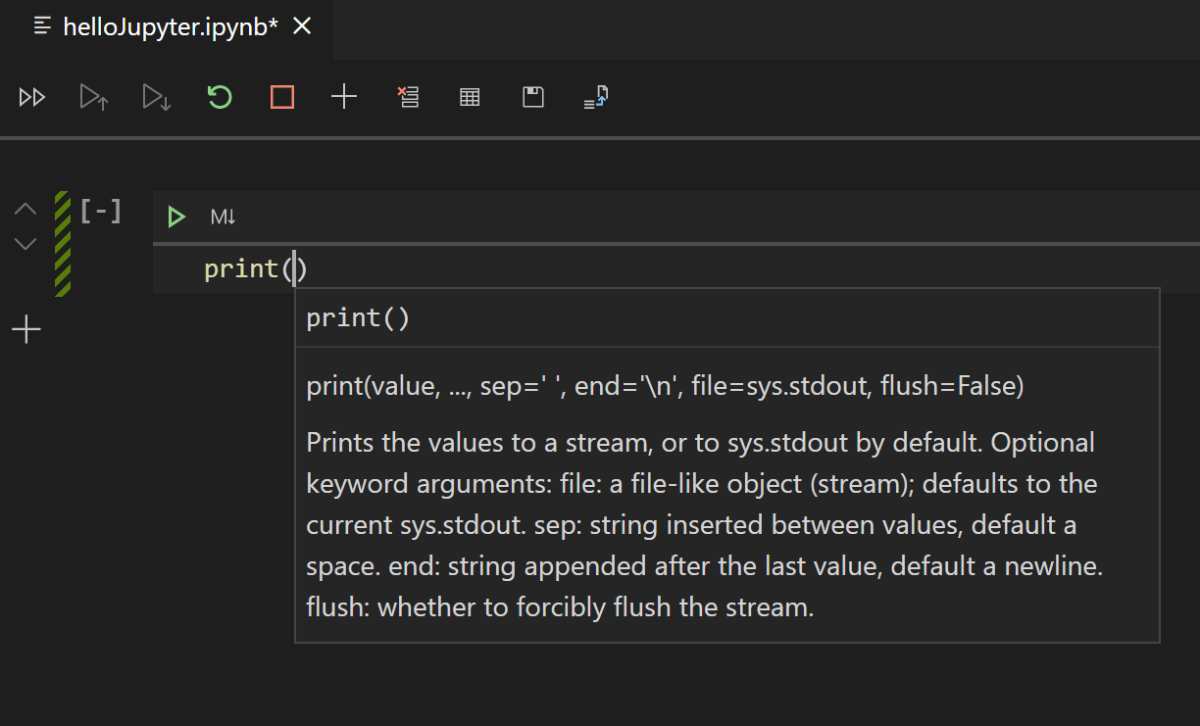Insert a cell below using the sidebar plus
The height and width of the screenshot is (726, 1200).
click(x=25, y=328)
